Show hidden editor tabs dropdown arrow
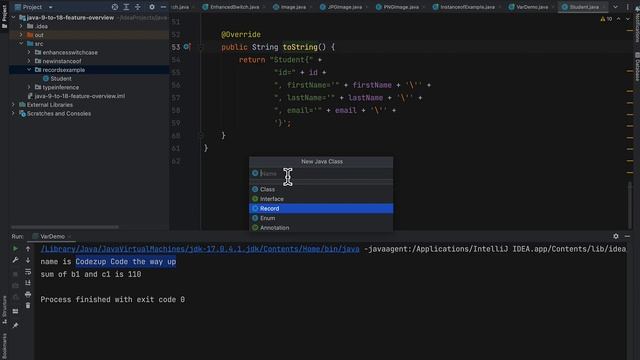The width and height of the screenshot is (640, 360). point(616,7)
